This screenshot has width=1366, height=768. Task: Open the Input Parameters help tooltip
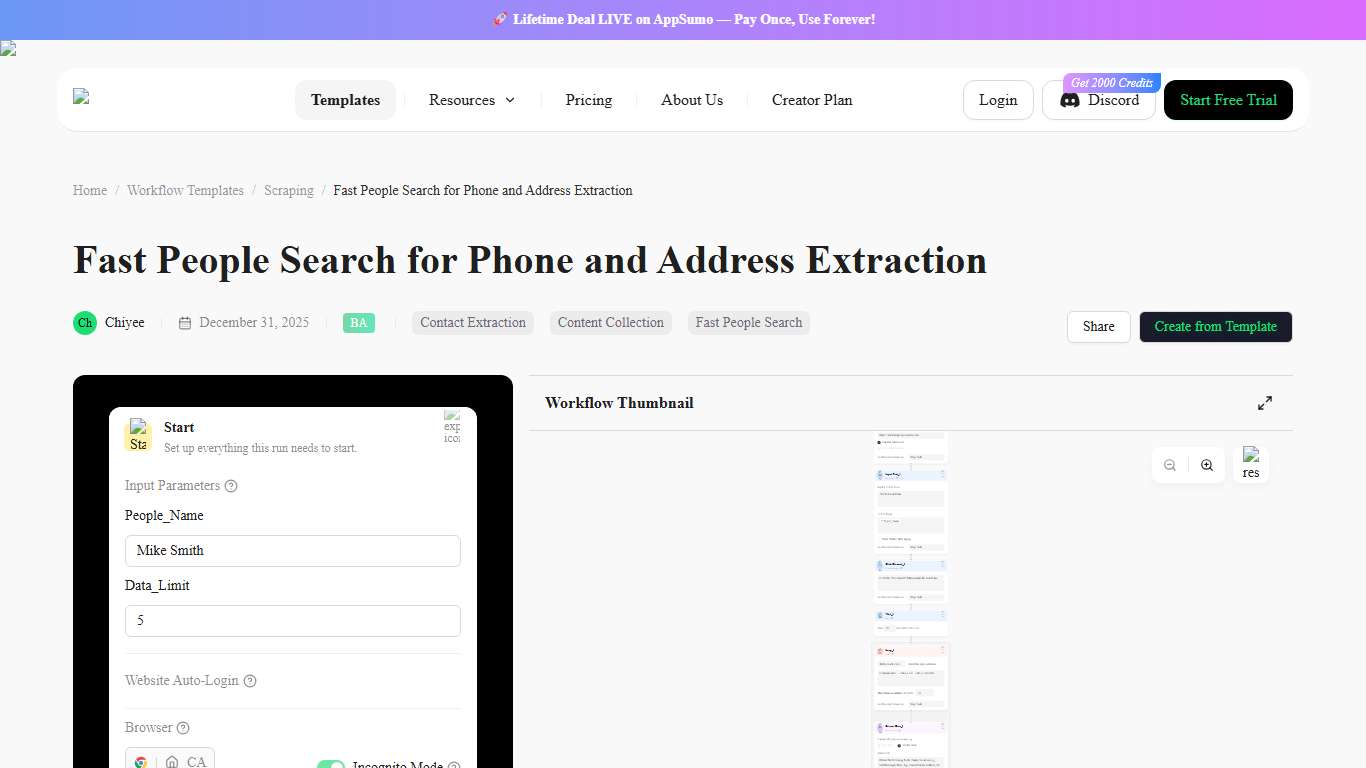pyautogui.click(x=231, y=485)
